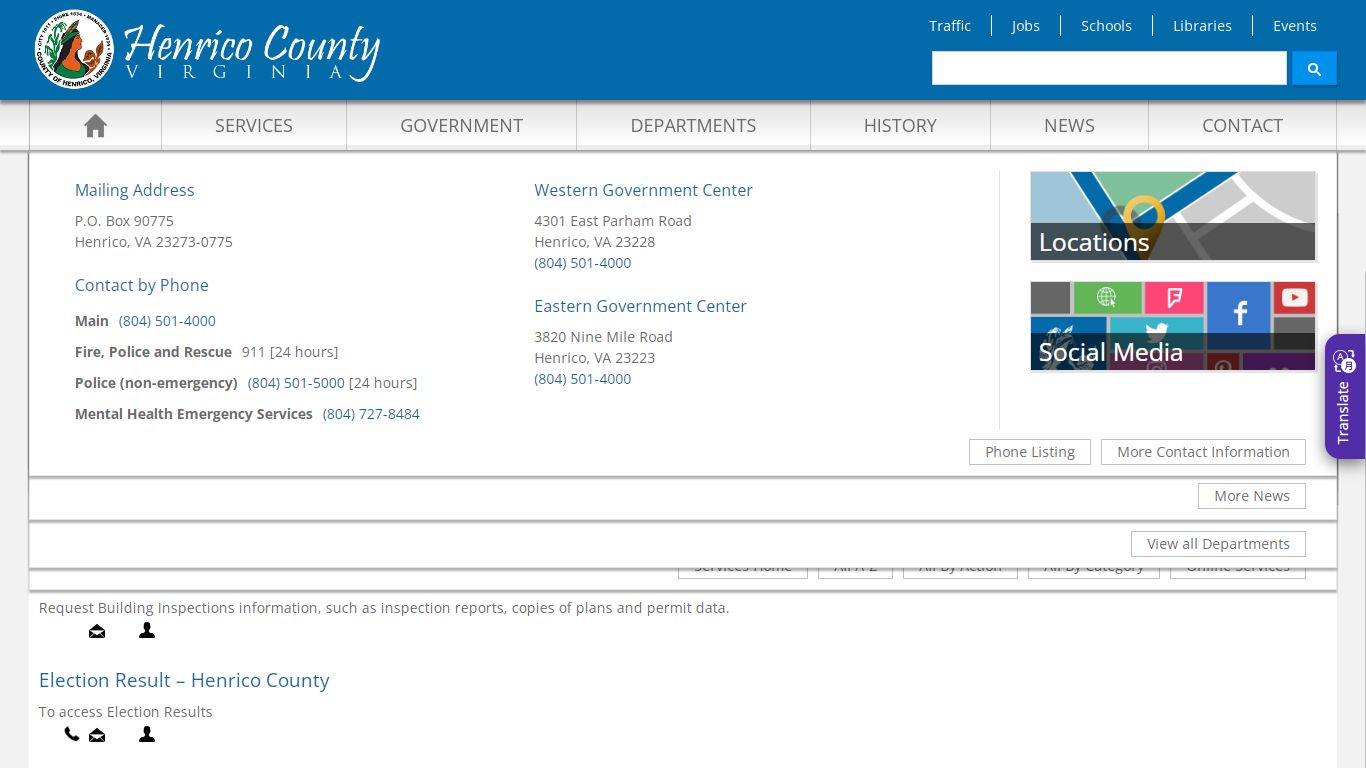The width and height of the screenshot is (1366, 768).
Task: Click Eastern Government Center phone number
Action: click(x=583, y=379)
